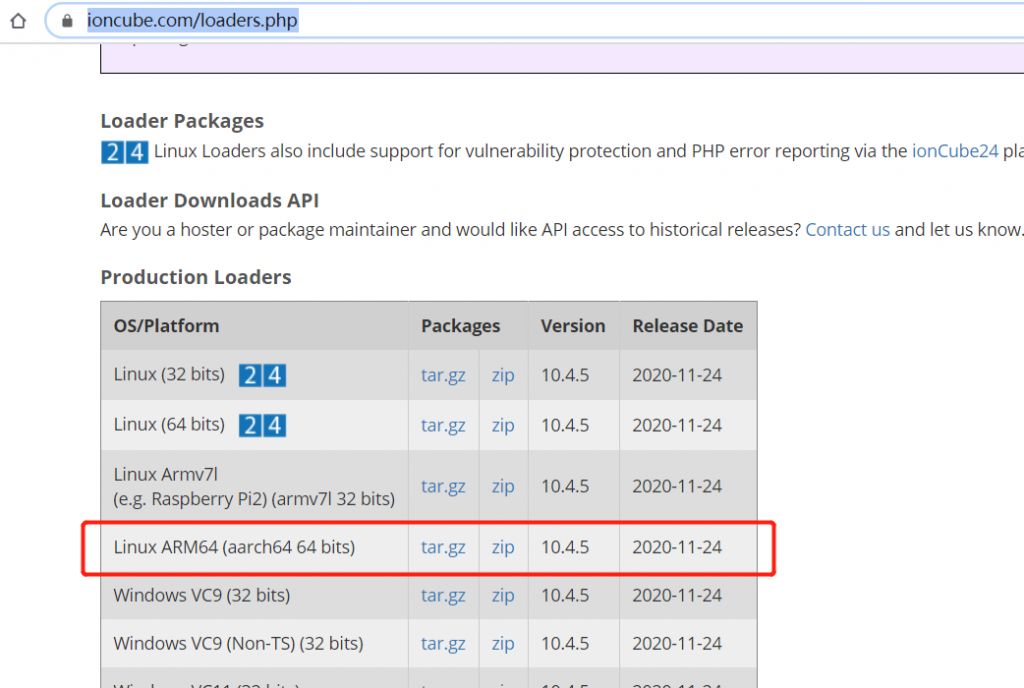Download zip for Windows VC9 Non-TS
The image size is (1024, 688).
pyautogui.click(x=503, y=643)
